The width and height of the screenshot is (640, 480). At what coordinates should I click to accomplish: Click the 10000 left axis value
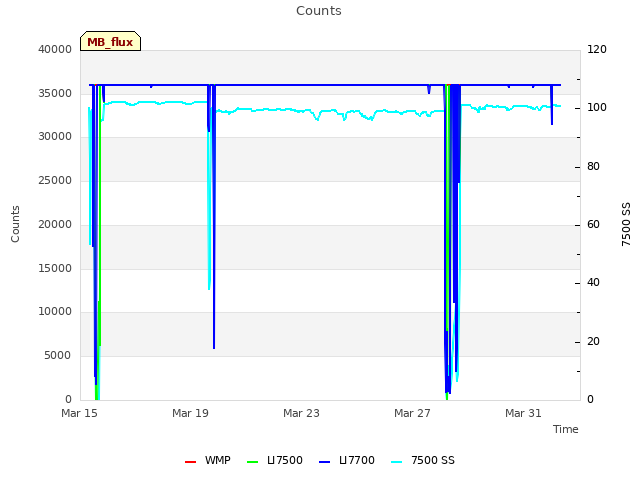[x=55, y=311]
